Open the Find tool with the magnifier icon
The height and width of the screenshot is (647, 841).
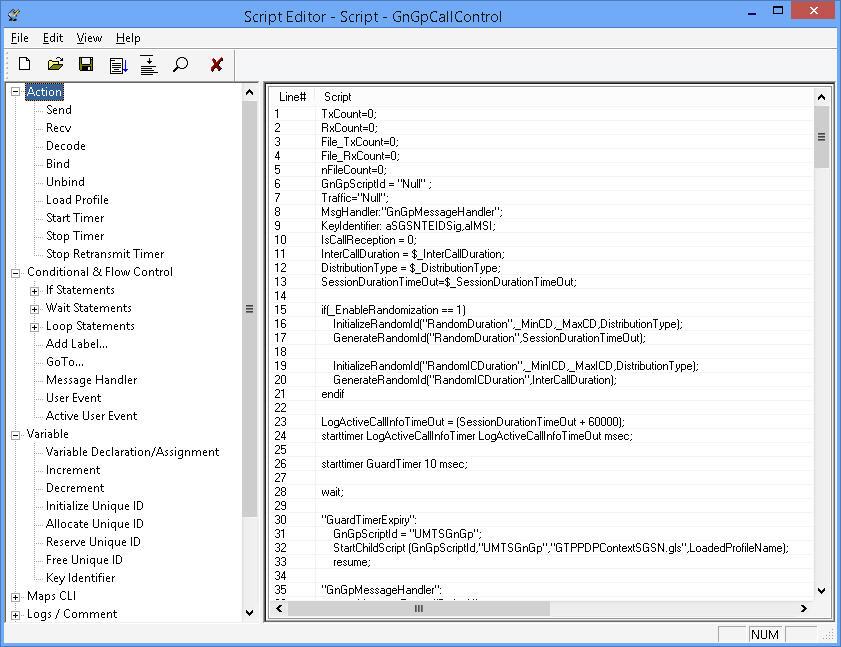click(182, 64)
